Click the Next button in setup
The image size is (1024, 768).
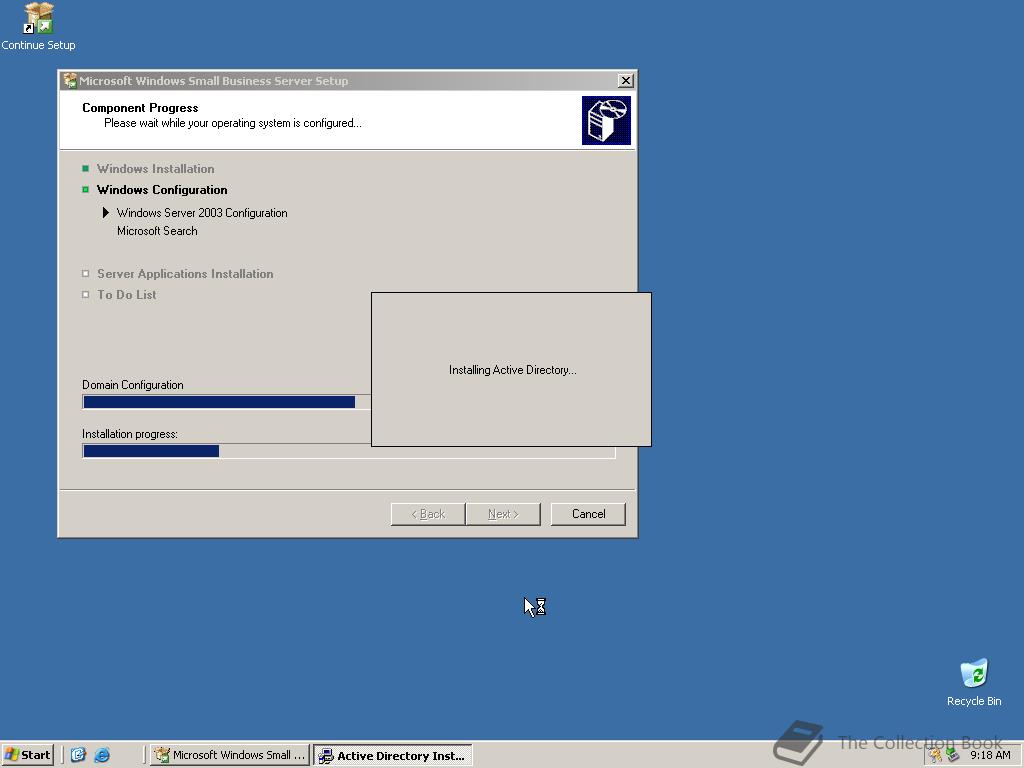point(503,514)
